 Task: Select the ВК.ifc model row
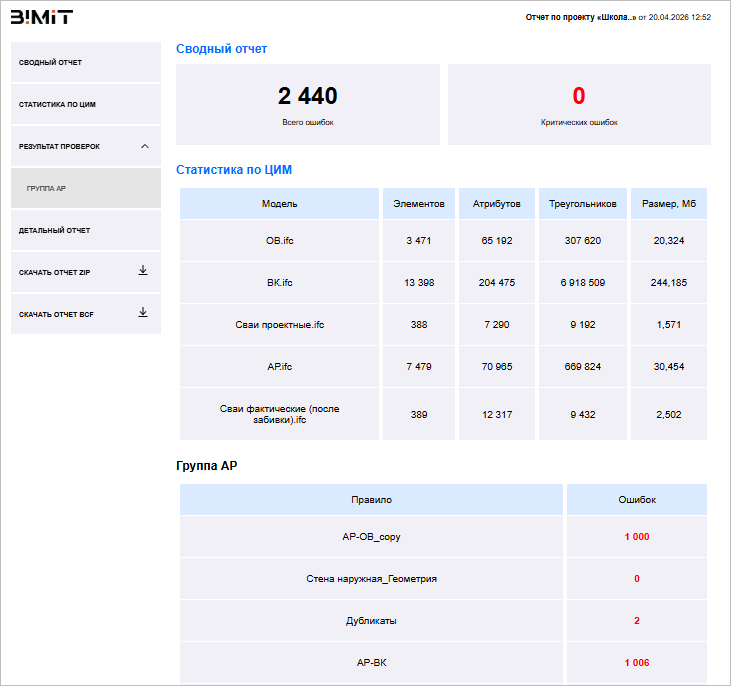pos(279,283)
